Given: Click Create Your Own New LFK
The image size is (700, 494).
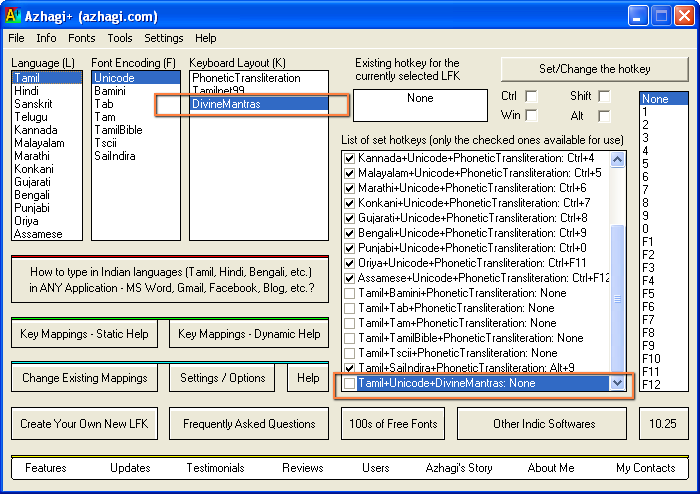Looking at the screenshot, I should pos(84,423).
